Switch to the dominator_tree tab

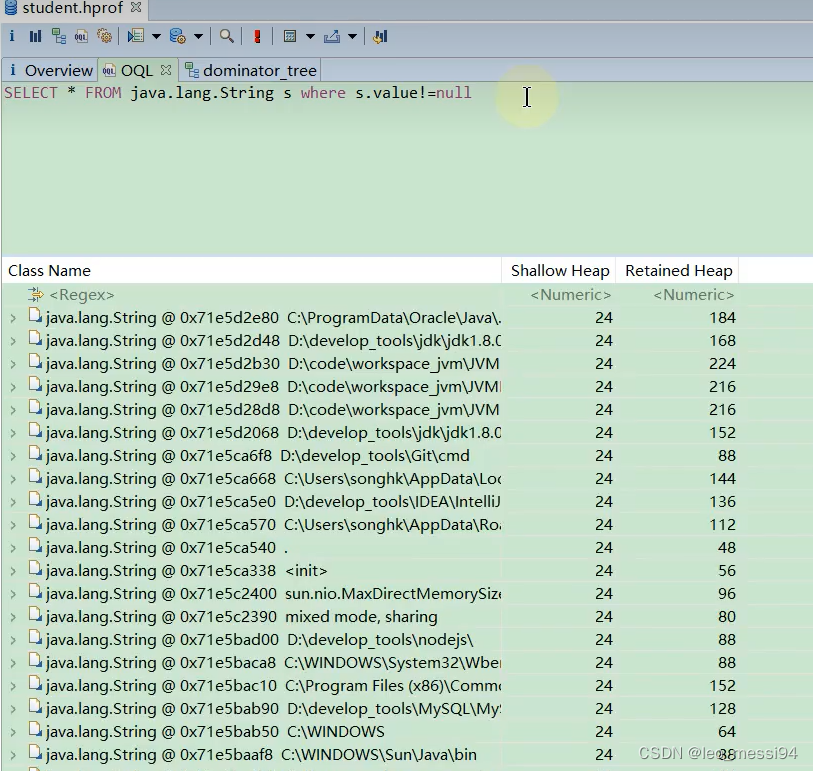[x=250, y=70]
